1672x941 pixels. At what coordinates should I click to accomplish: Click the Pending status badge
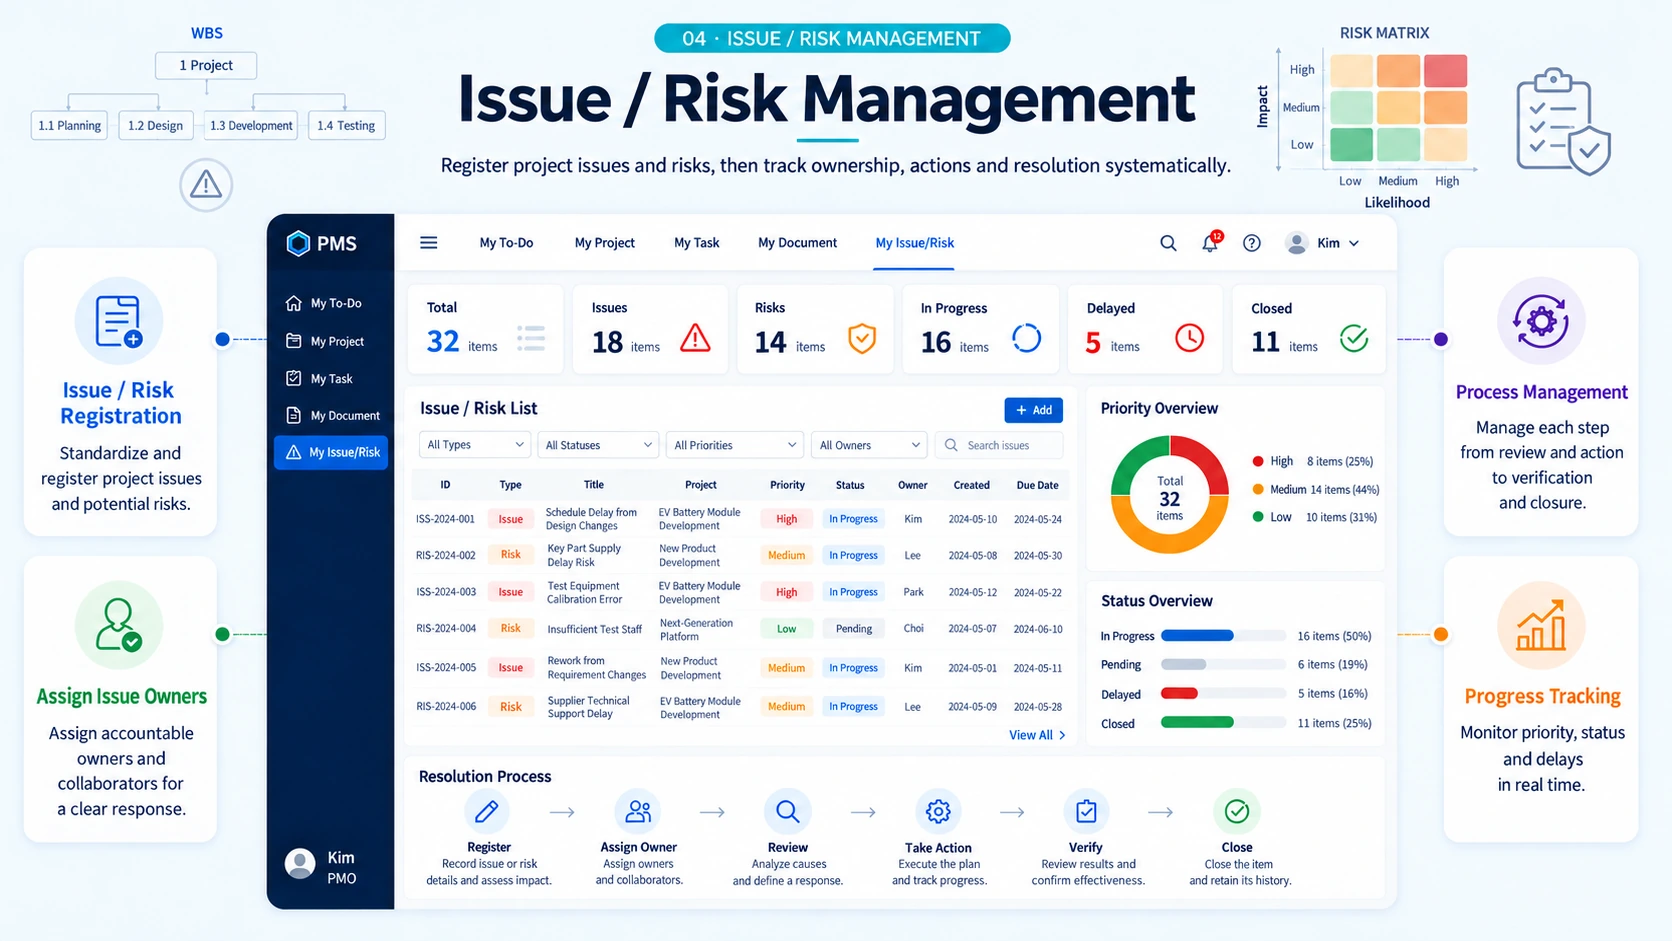[x=854, y=629]
